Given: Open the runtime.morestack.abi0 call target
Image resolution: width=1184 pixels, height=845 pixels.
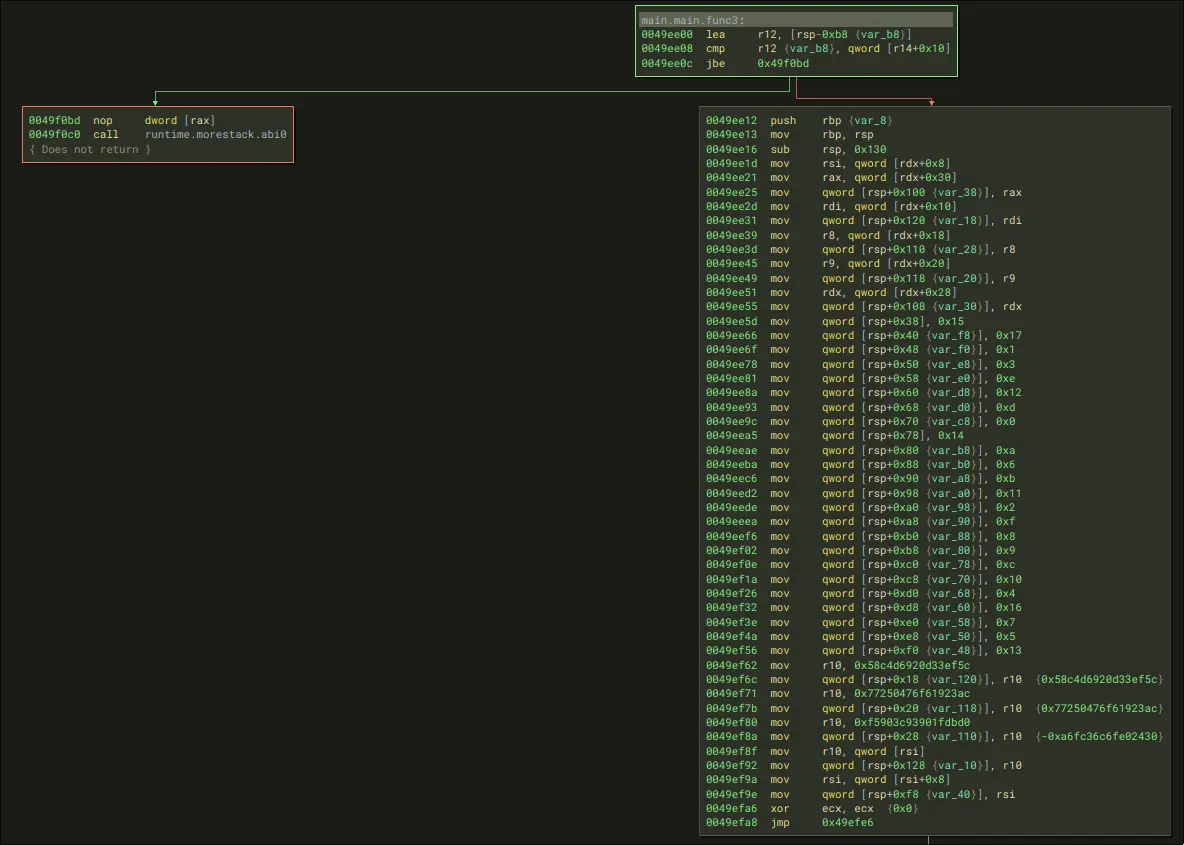Looking at the screenshot, I should click(x=216, y=134).
